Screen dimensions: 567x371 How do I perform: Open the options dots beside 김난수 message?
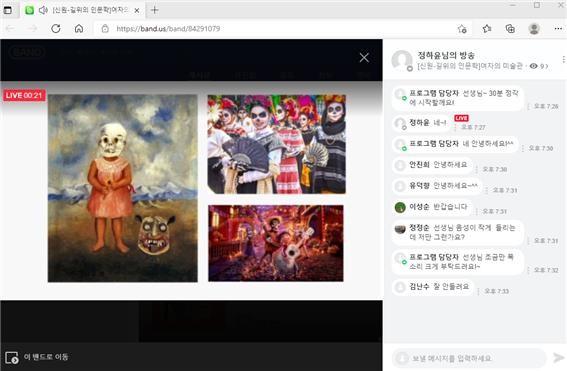478,291
